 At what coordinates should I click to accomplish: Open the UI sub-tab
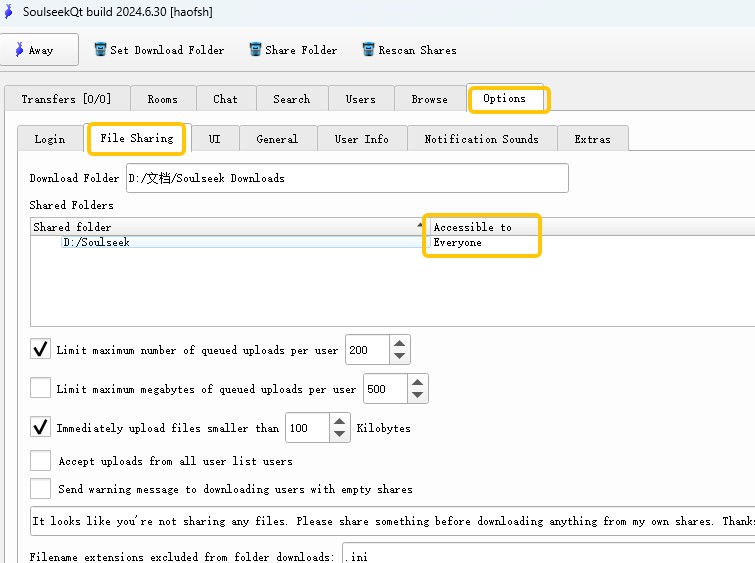[x=215, y=139]
